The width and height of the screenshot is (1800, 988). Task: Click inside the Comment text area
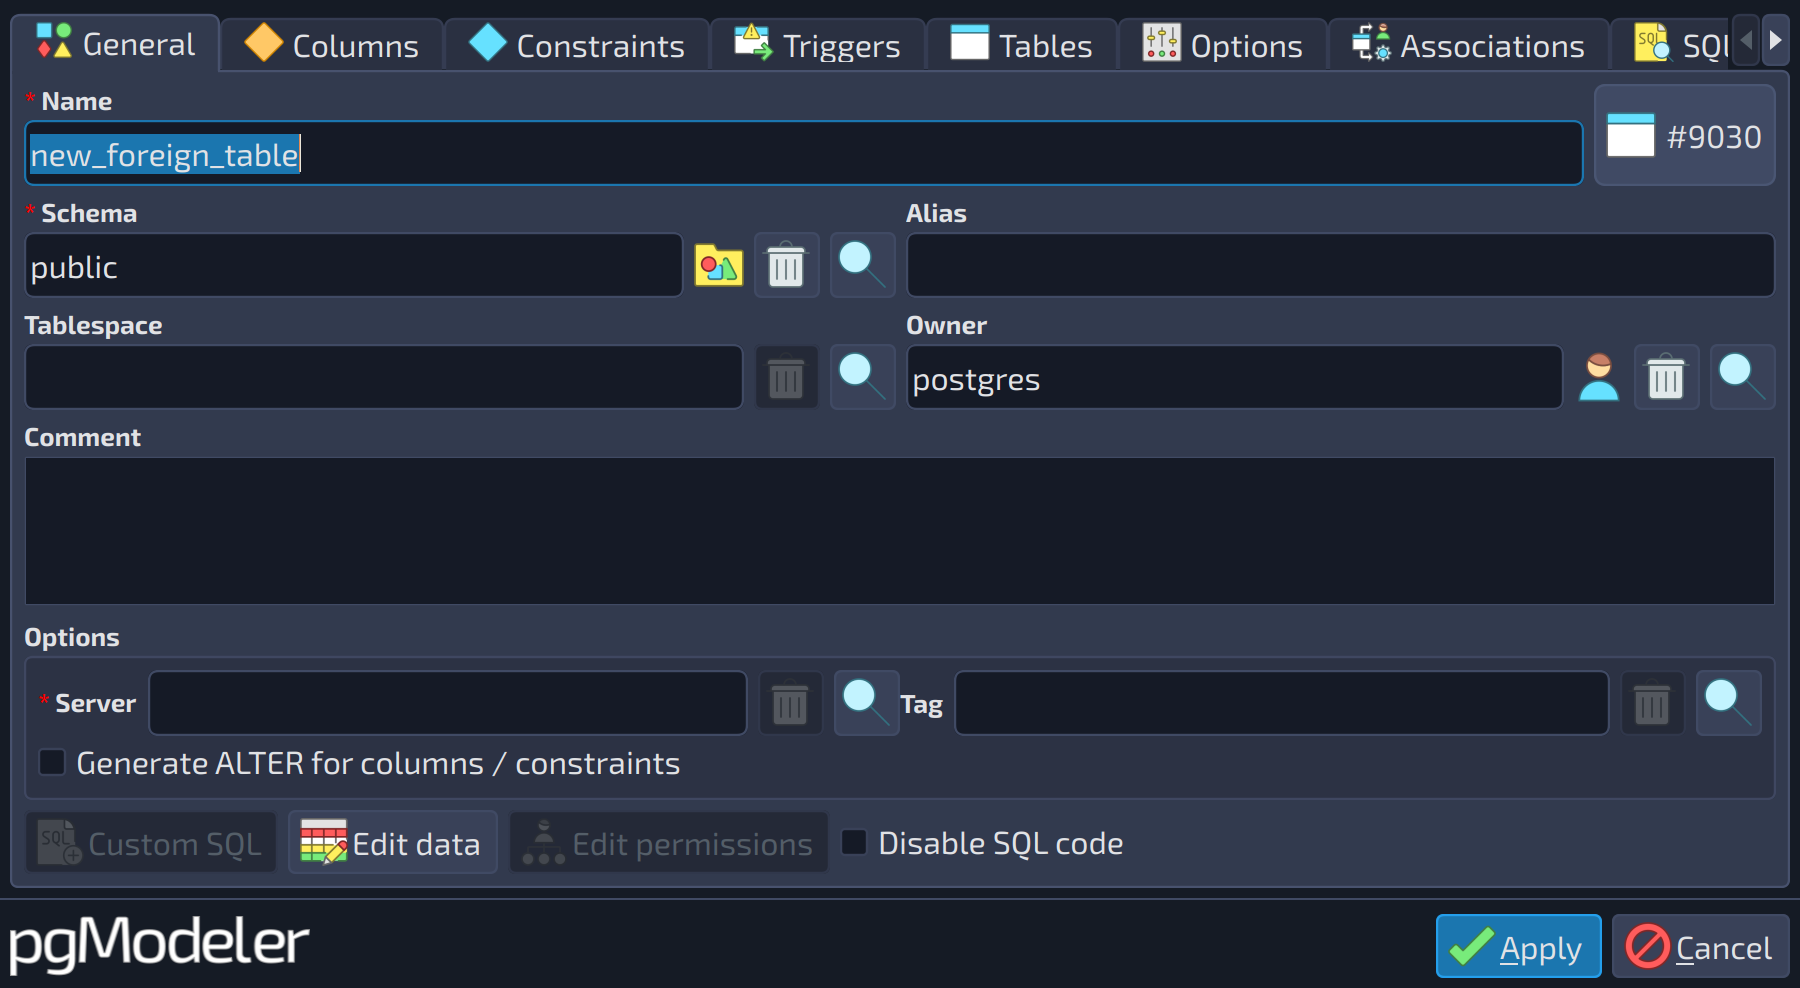click(x=900, y=531)
